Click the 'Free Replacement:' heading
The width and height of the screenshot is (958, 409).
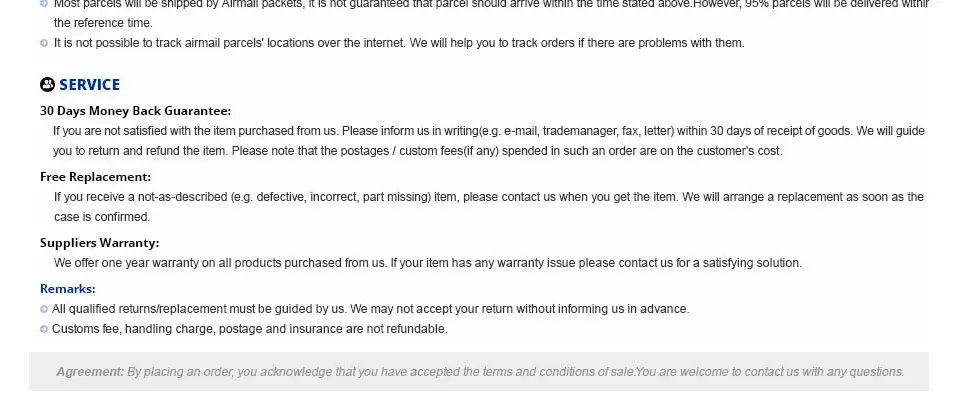point(95,177)
